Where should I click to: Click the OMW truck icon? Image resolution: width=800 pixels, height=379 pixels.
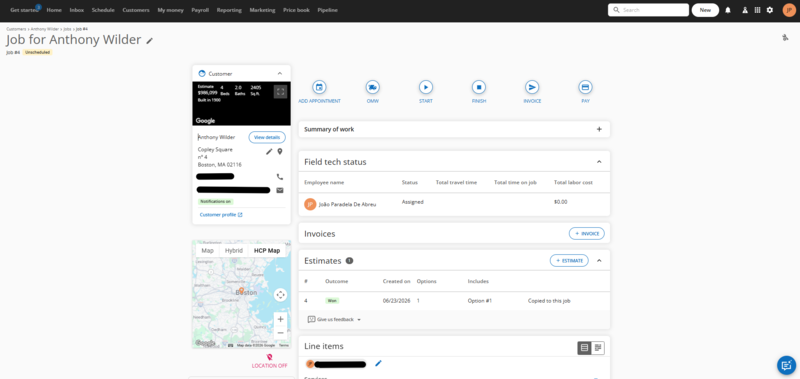[372, 87]
